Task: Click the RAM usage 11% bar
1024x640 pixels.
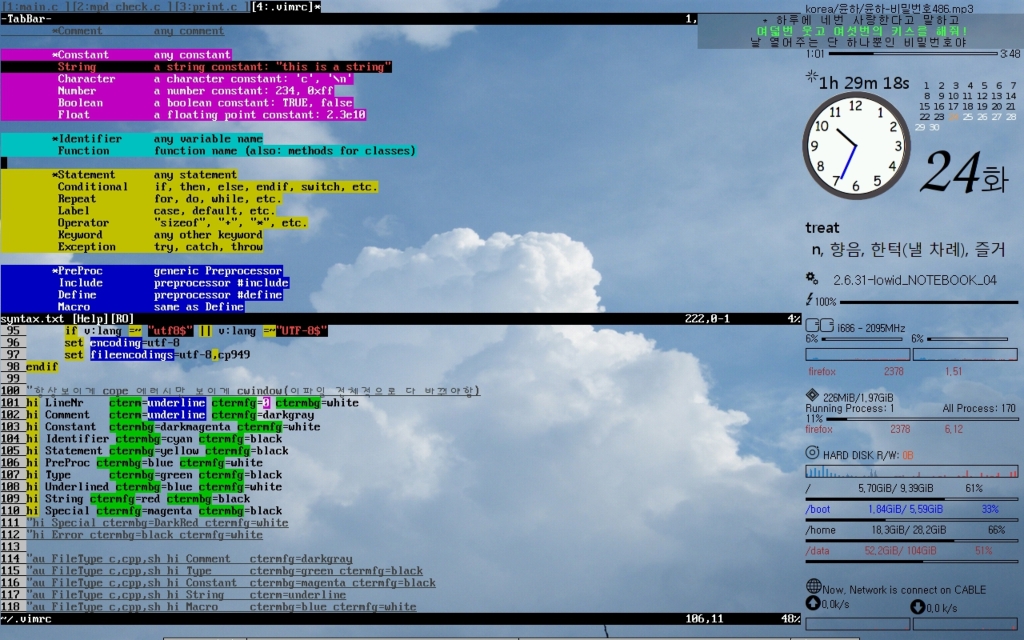Action: [921, 419]
